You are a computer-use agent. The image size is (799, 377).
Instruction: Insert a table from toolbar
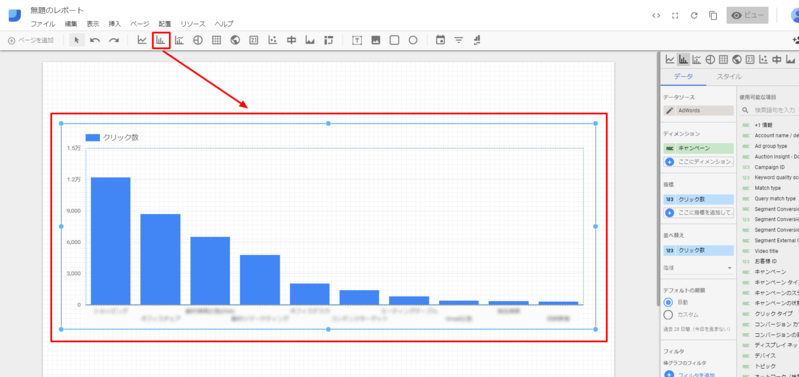[217, 40]
